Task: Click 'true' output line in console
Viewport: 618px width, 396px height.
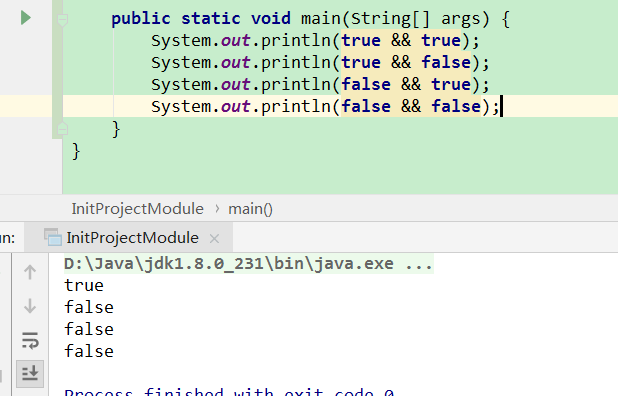Action: pyautogui.click(x=84, y=285)
